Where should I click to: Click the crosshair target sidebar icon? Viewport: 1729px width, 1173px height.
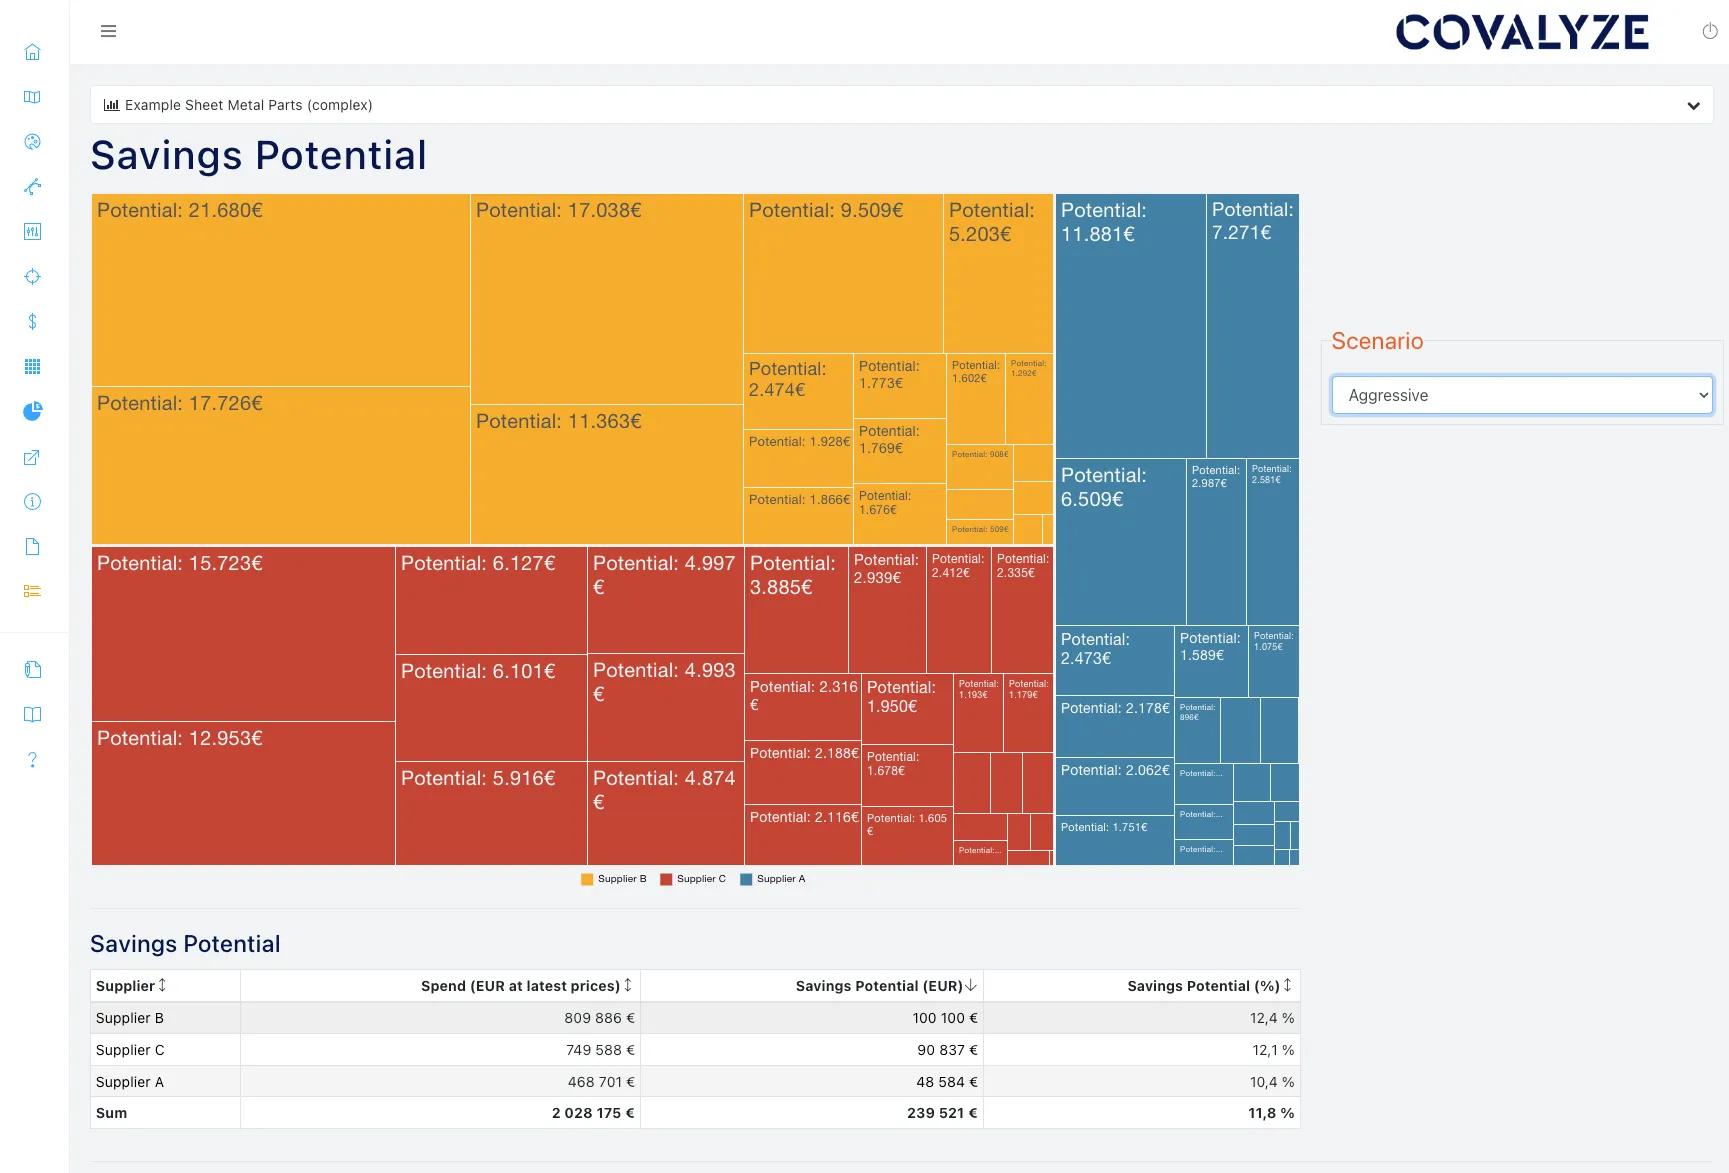pyautogui.click(x=33, y=276)
